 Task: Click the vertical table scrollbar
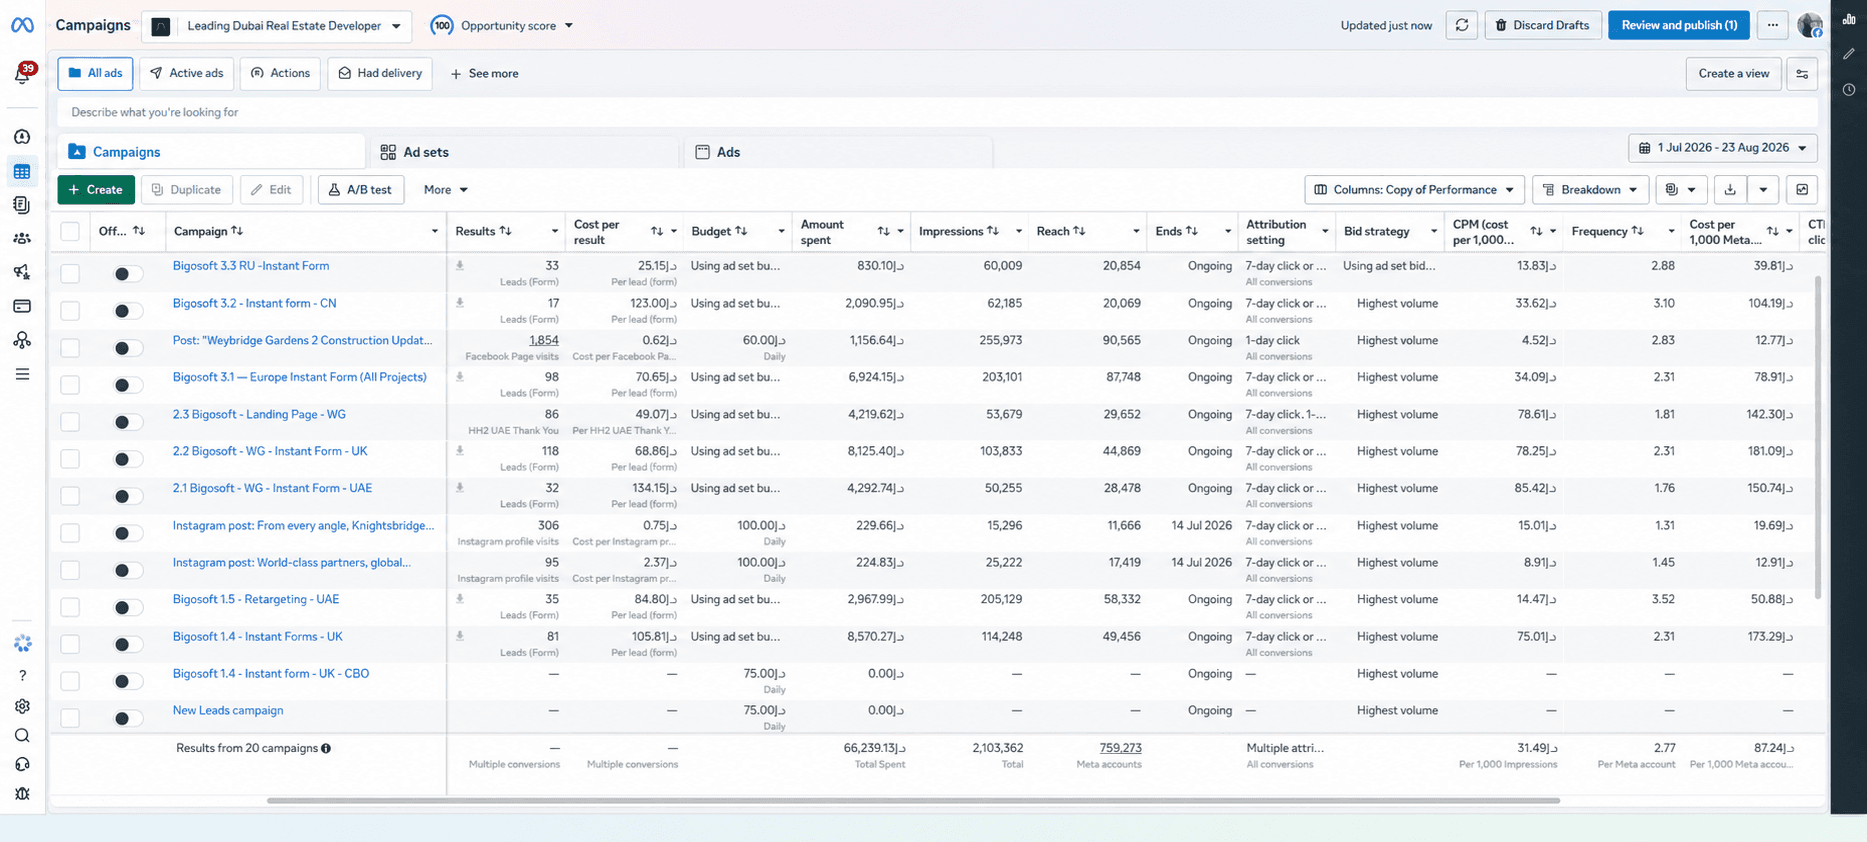[1818, 436]
